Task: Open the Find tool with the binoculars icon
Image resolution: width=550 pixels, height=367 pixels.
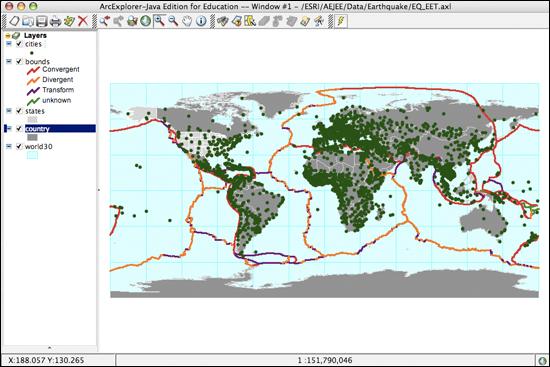Action: click(x=222, y=21)
